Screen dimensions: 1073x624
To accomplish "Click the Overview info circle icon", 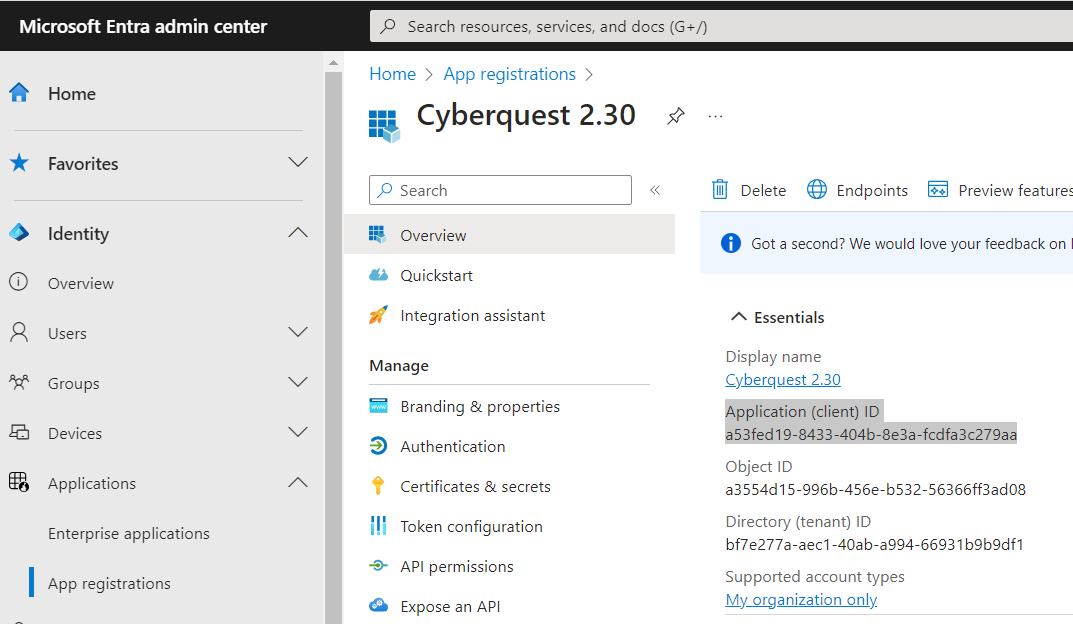I will (x=18, y=282).
